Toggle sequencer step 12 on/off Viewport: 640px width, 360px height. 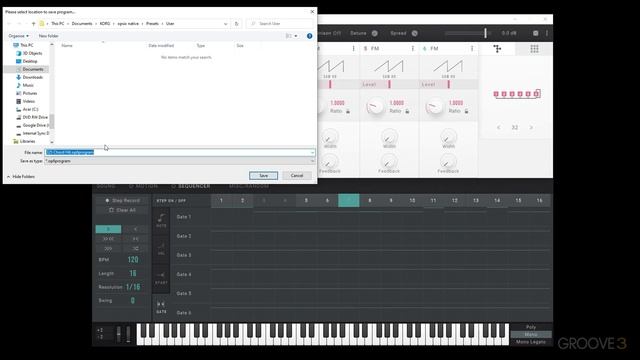pyautogui.click(x=455, y=200)
